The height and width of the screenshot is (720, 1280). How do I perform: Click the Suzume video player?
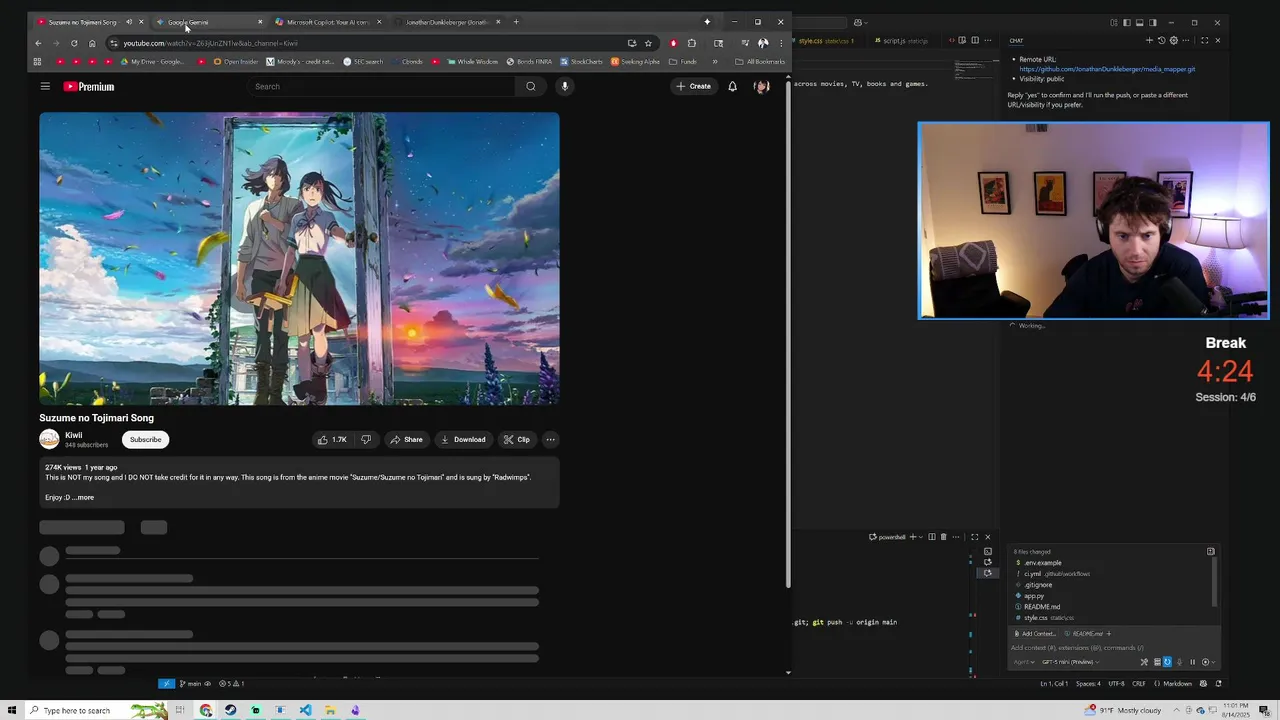pos(299,258)
